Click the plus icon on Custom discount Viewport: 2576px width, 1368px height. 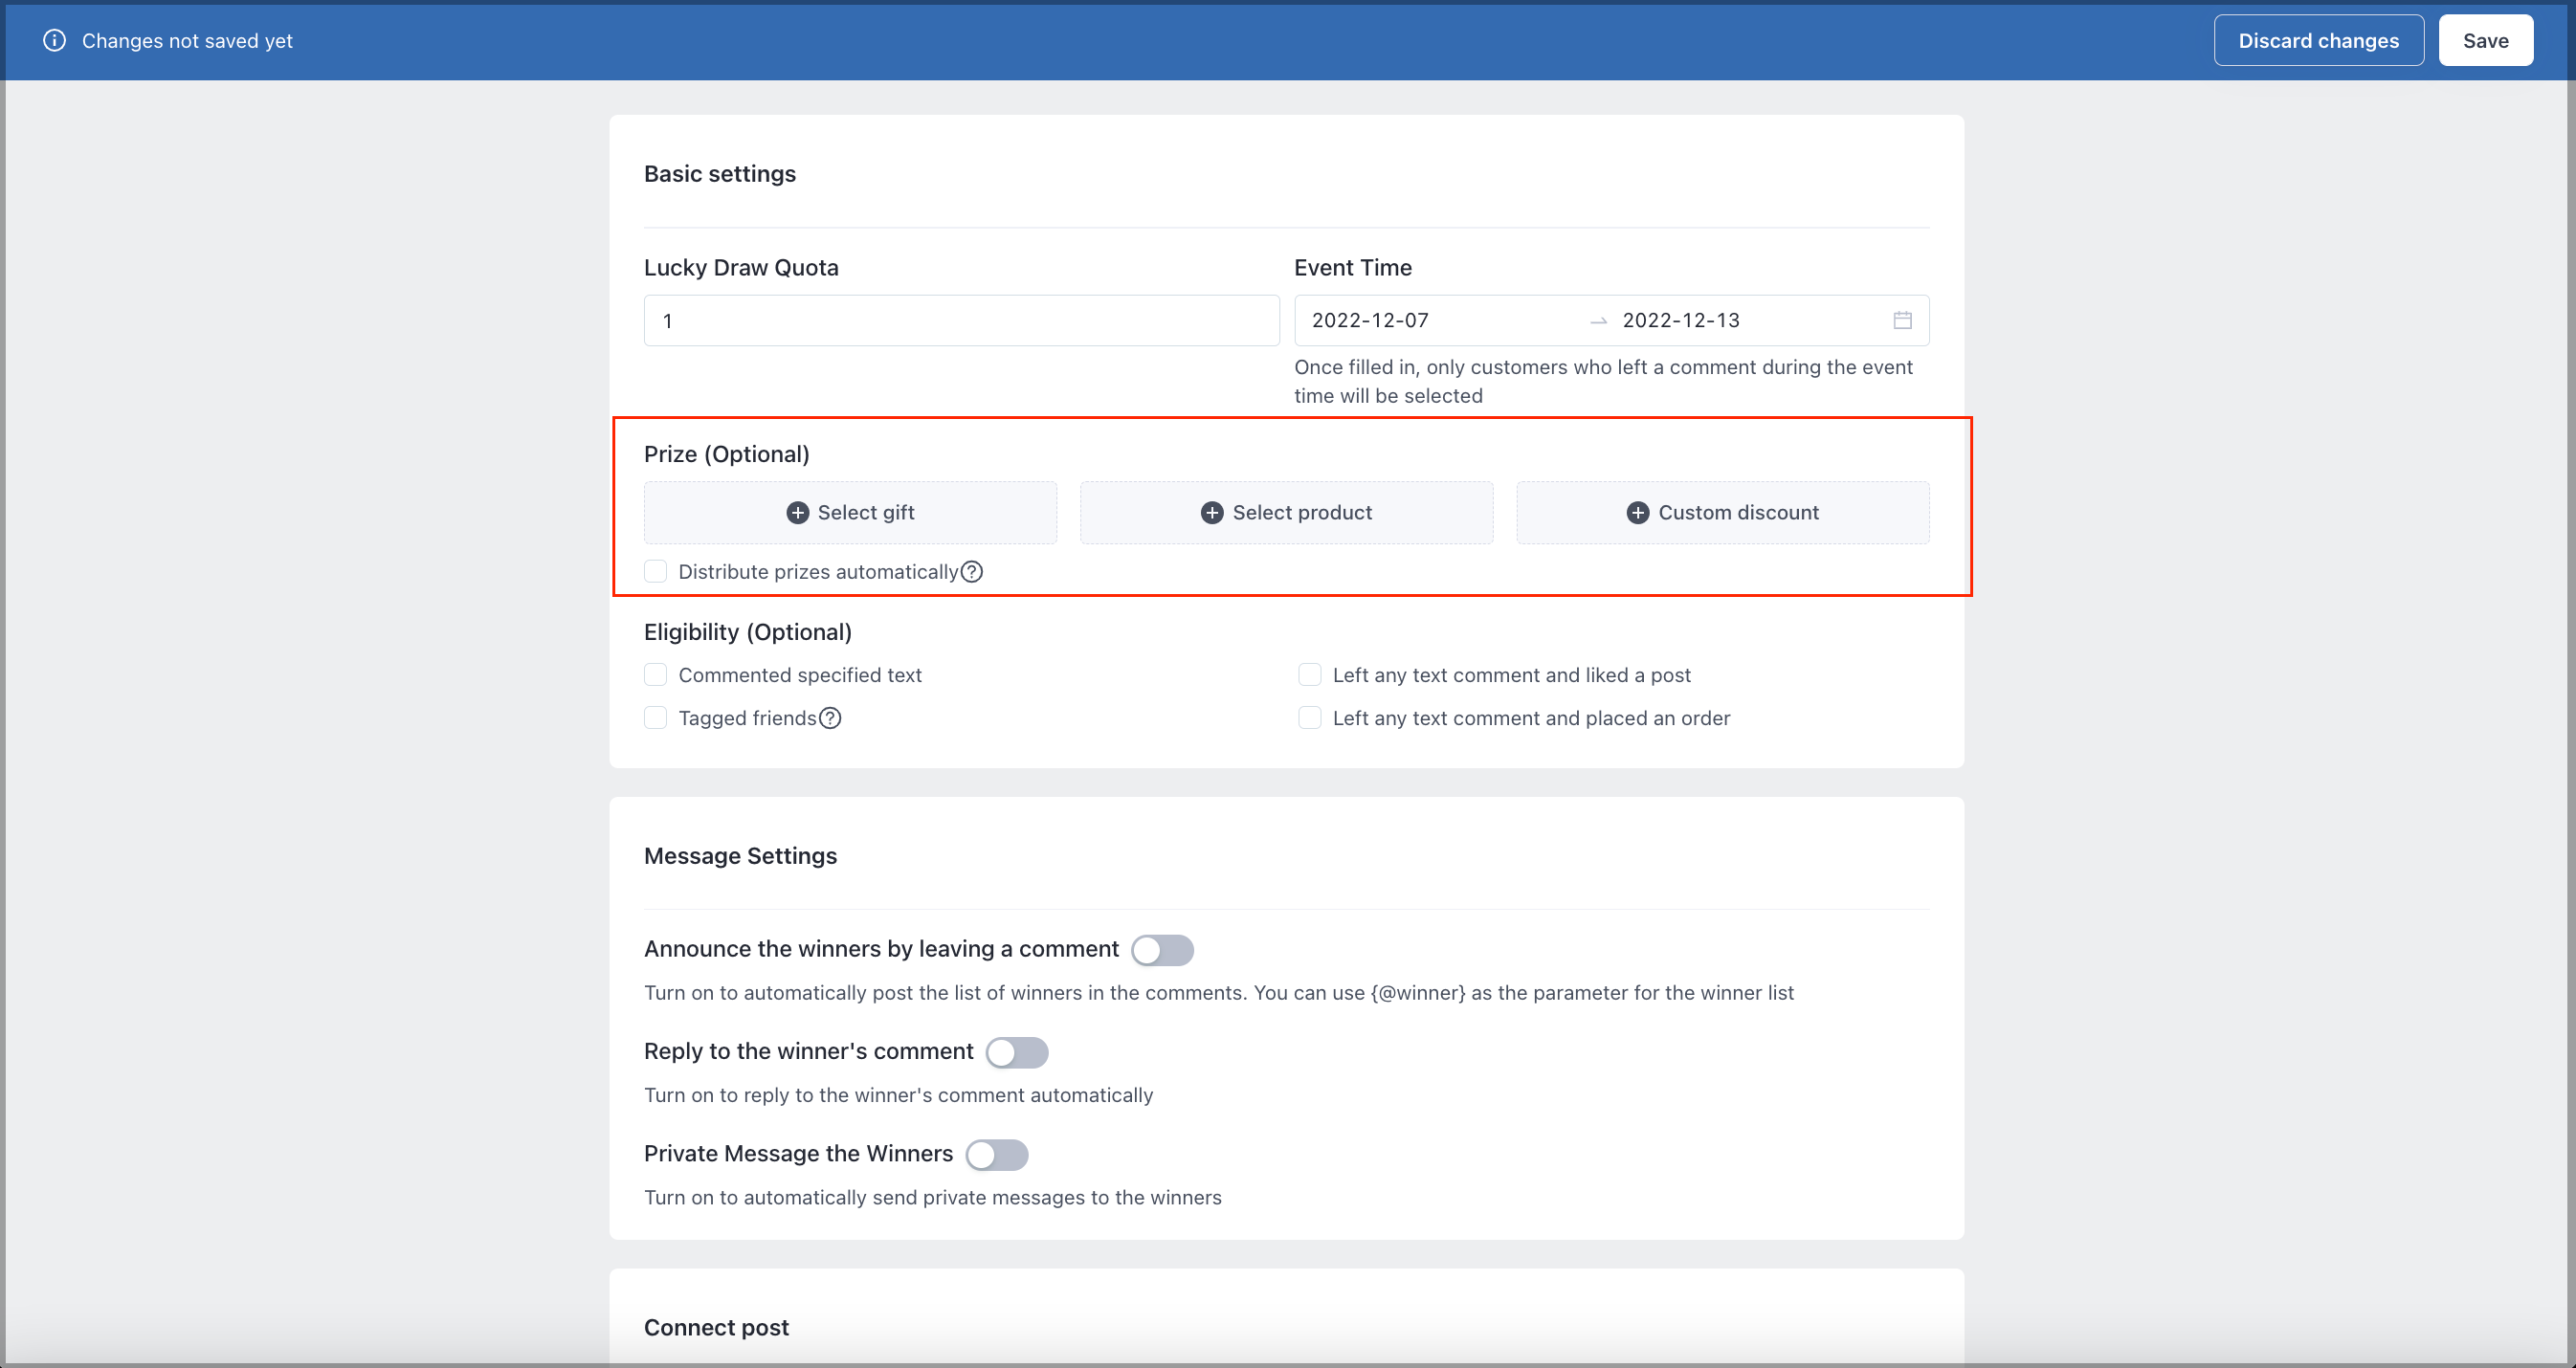[x=1637, y=512]
